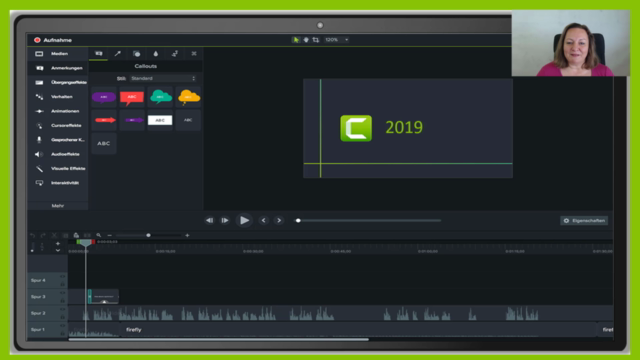640x360 pixels.
Task: Switch to arrows and lines annotation tab
Action: click(118, 53)
